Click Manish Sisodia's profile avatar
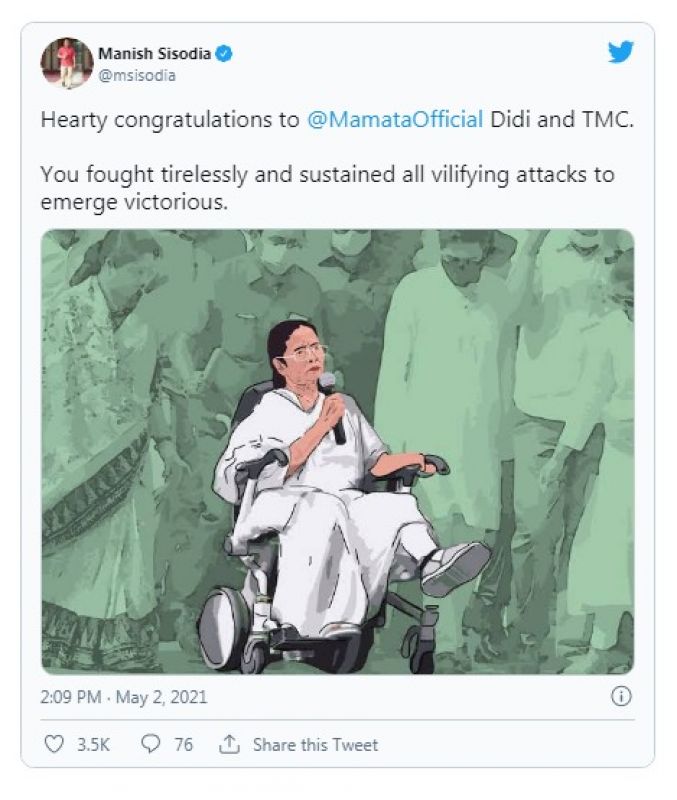The width and height of the screenshot is (677, 800). tap(66, 63)
